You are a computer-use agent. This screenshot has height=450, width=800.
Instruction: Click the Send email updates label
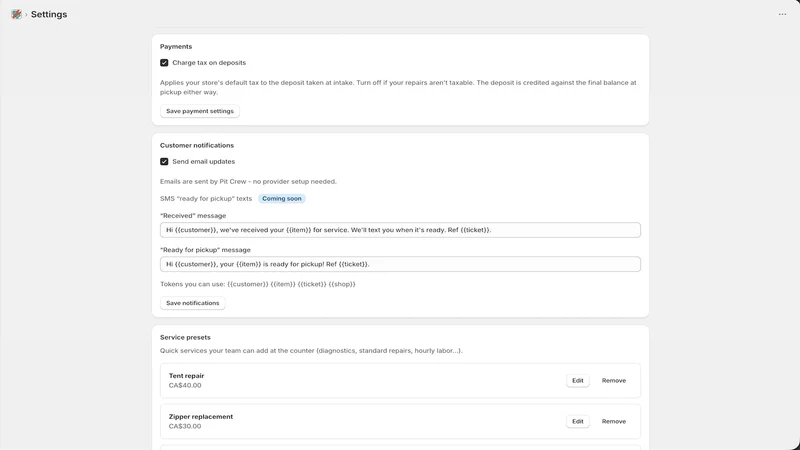[204, 162]
